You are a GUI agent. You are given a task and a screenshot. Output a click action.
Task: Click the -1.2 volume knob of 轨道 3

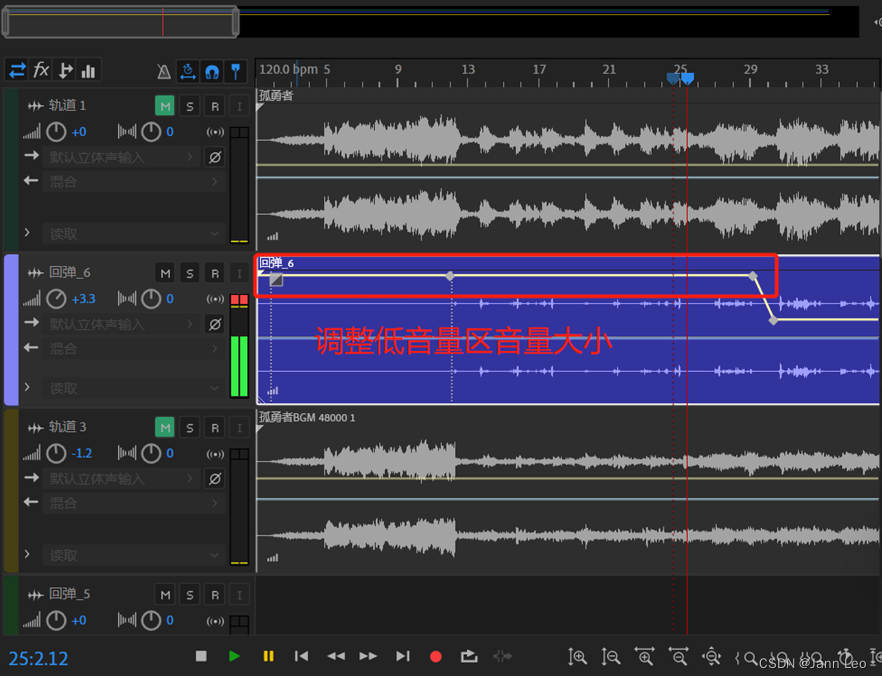56,453
